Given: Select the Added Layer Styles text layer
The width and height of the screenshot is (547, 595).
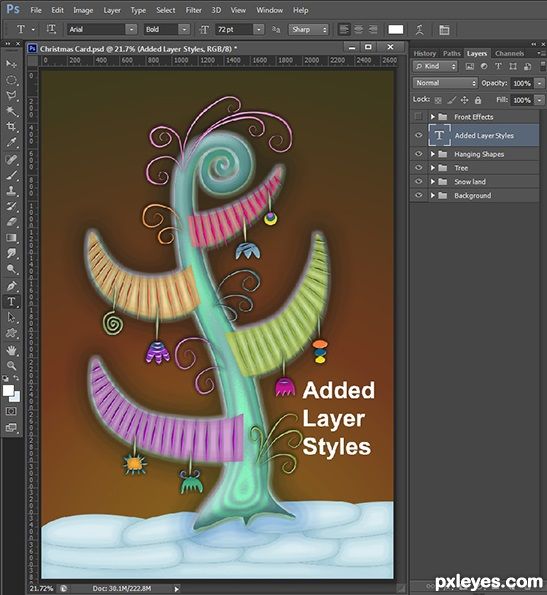Looking at the screenshot, I should point(484,135).
